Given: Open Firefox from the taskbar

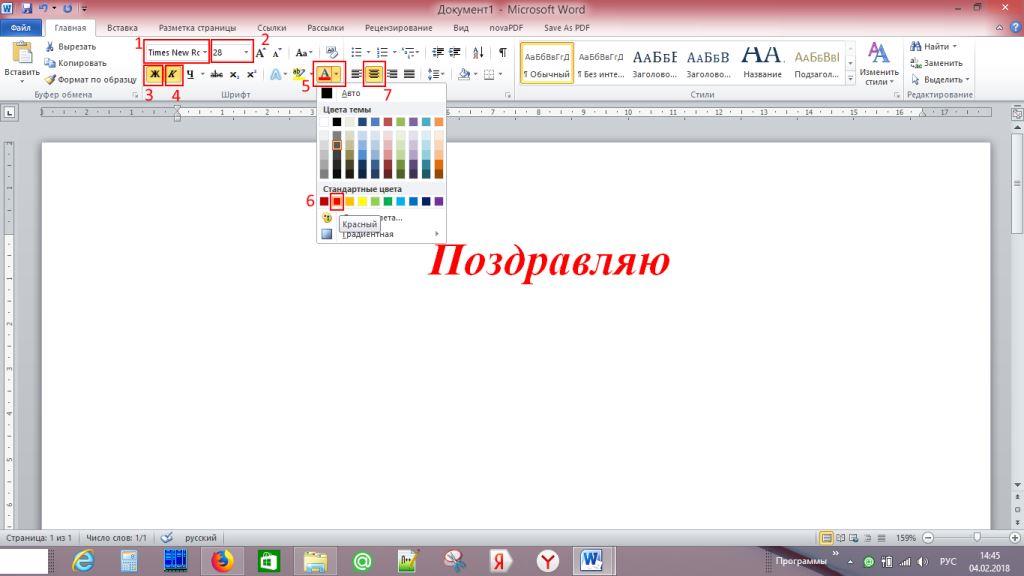Looking at the screenshot, I should click(x=222, y=561).
